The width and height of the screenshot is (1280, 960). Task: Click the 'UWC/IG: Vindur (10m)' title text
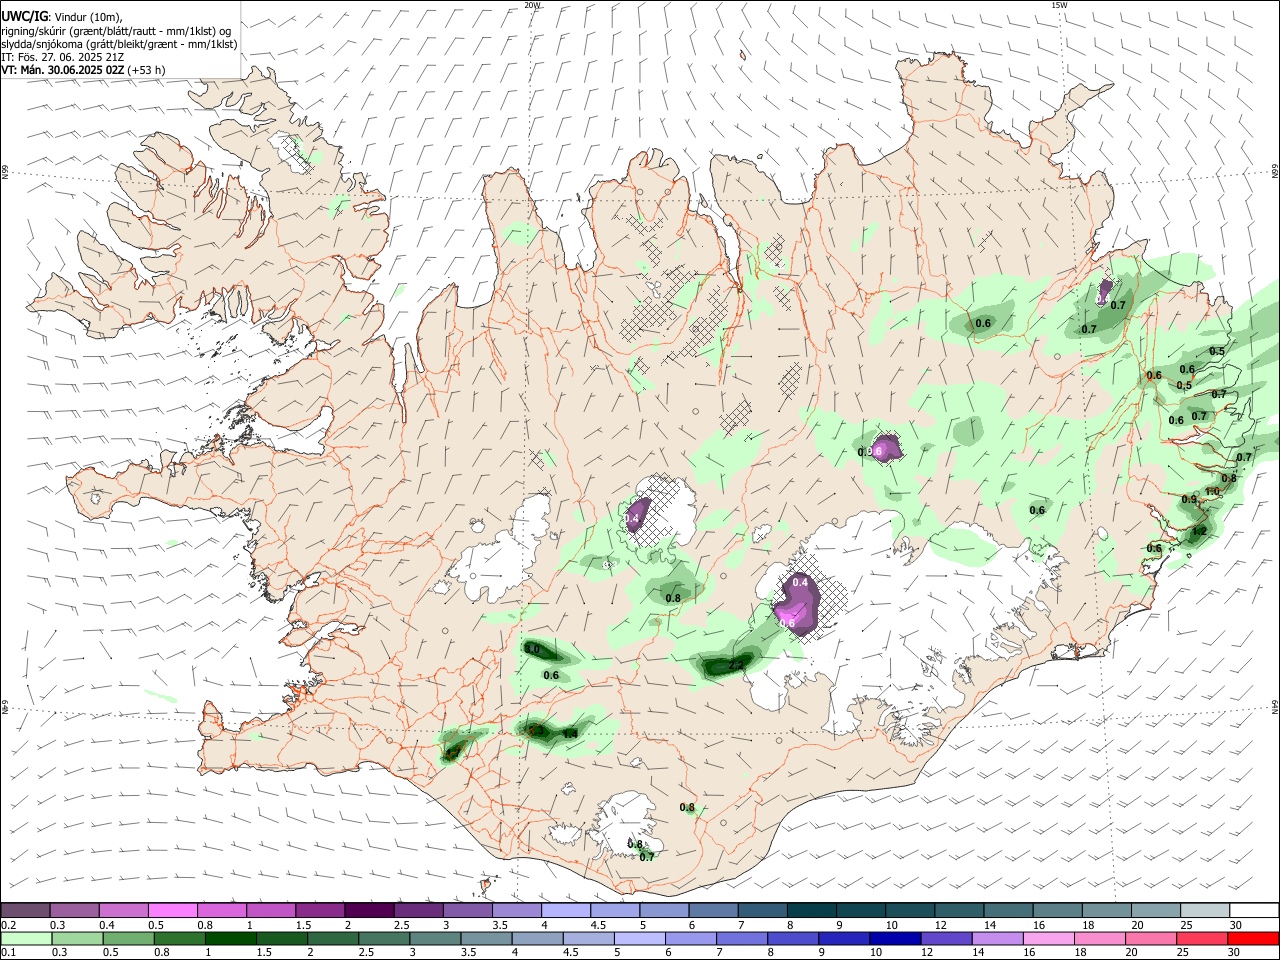click(61, 16)
